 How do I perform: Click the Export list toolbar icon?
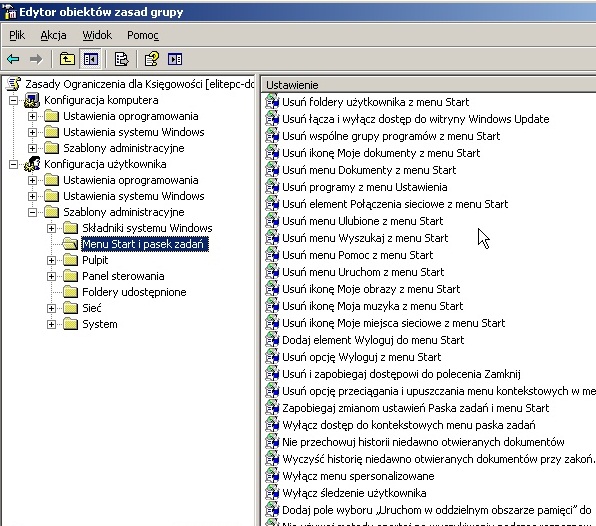(x=121, y=59)
